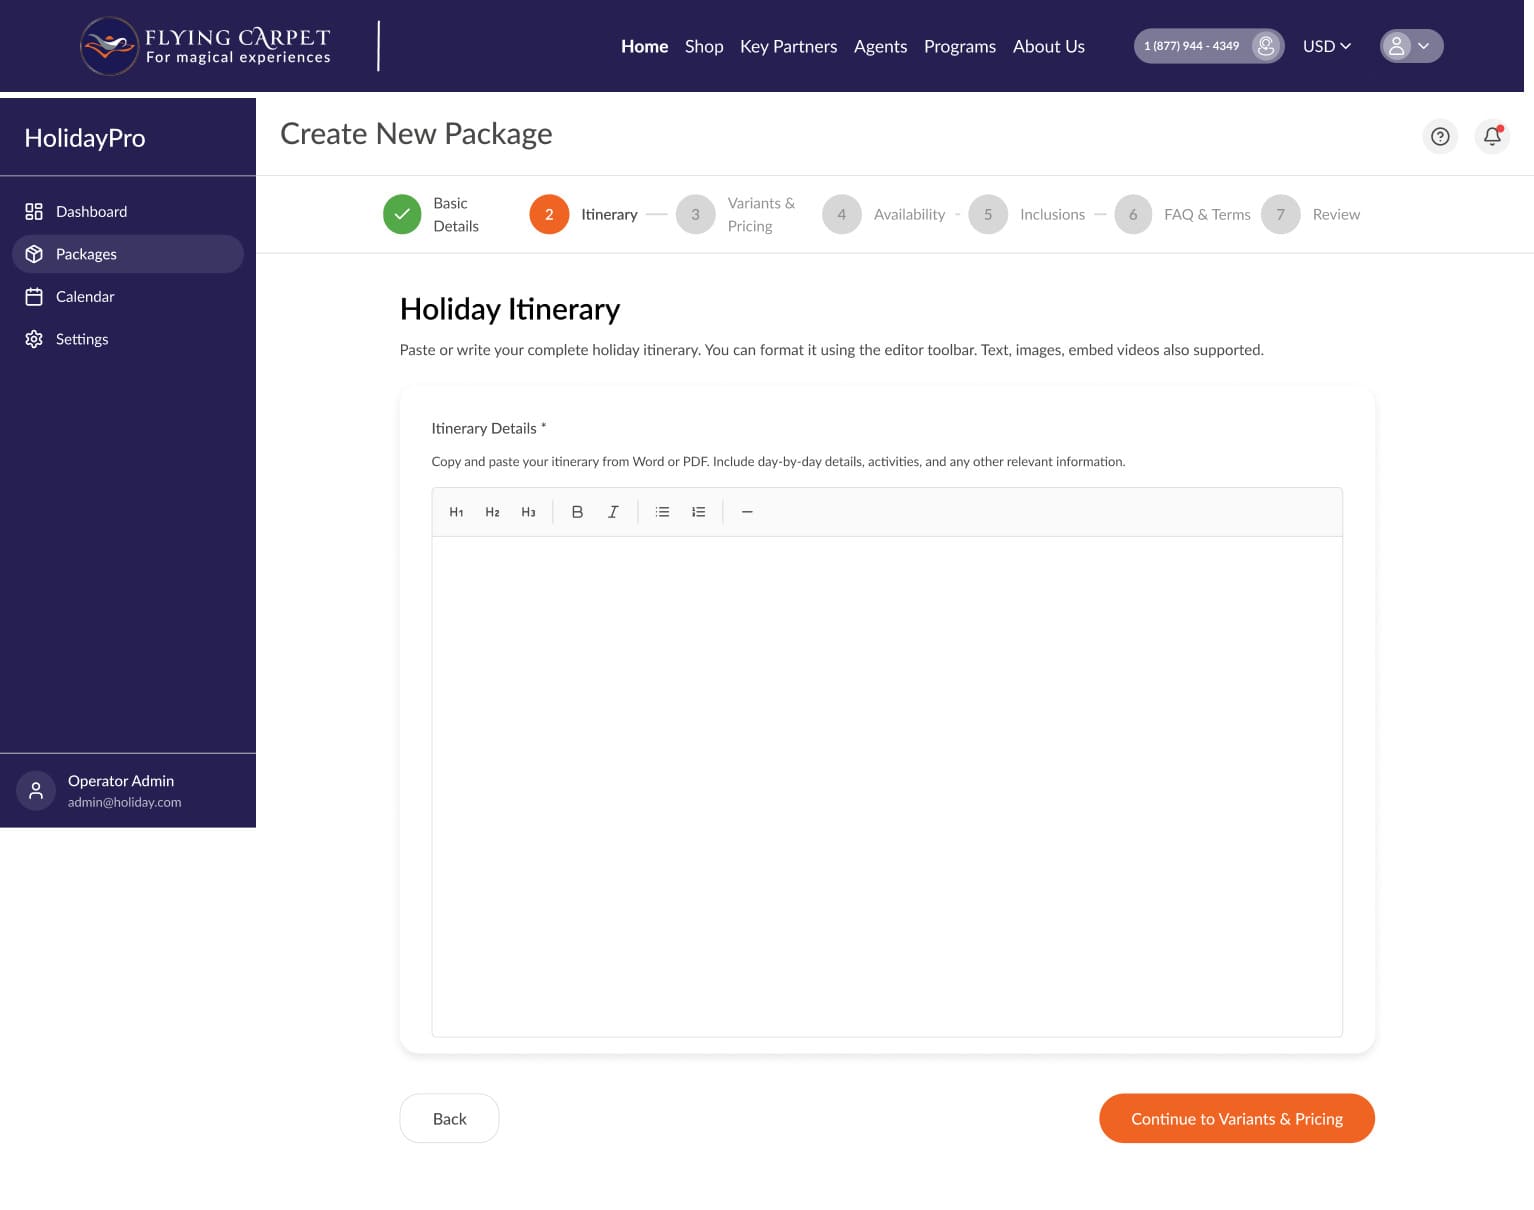Open About Us in top navigation

1049,46
